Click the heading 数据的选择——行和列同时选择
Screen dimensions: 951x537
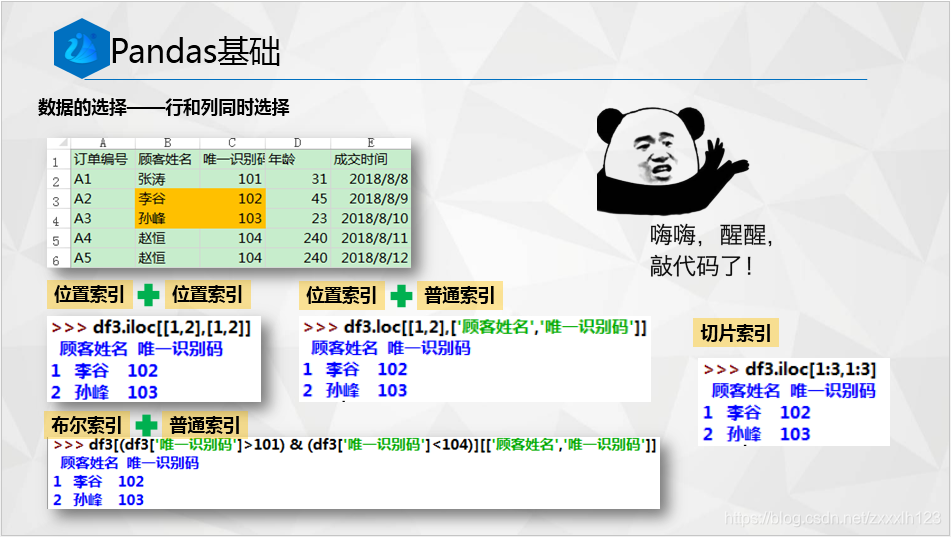coord(164,108)
